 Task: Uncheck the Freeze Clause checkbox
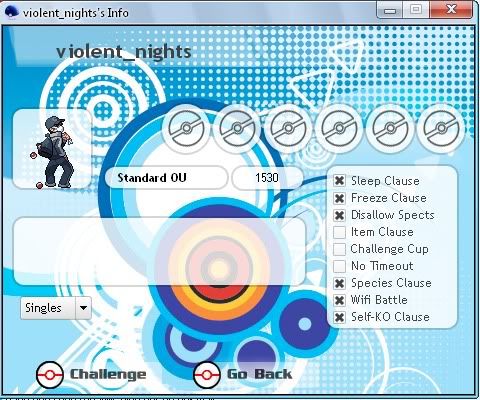click(339, 198)
